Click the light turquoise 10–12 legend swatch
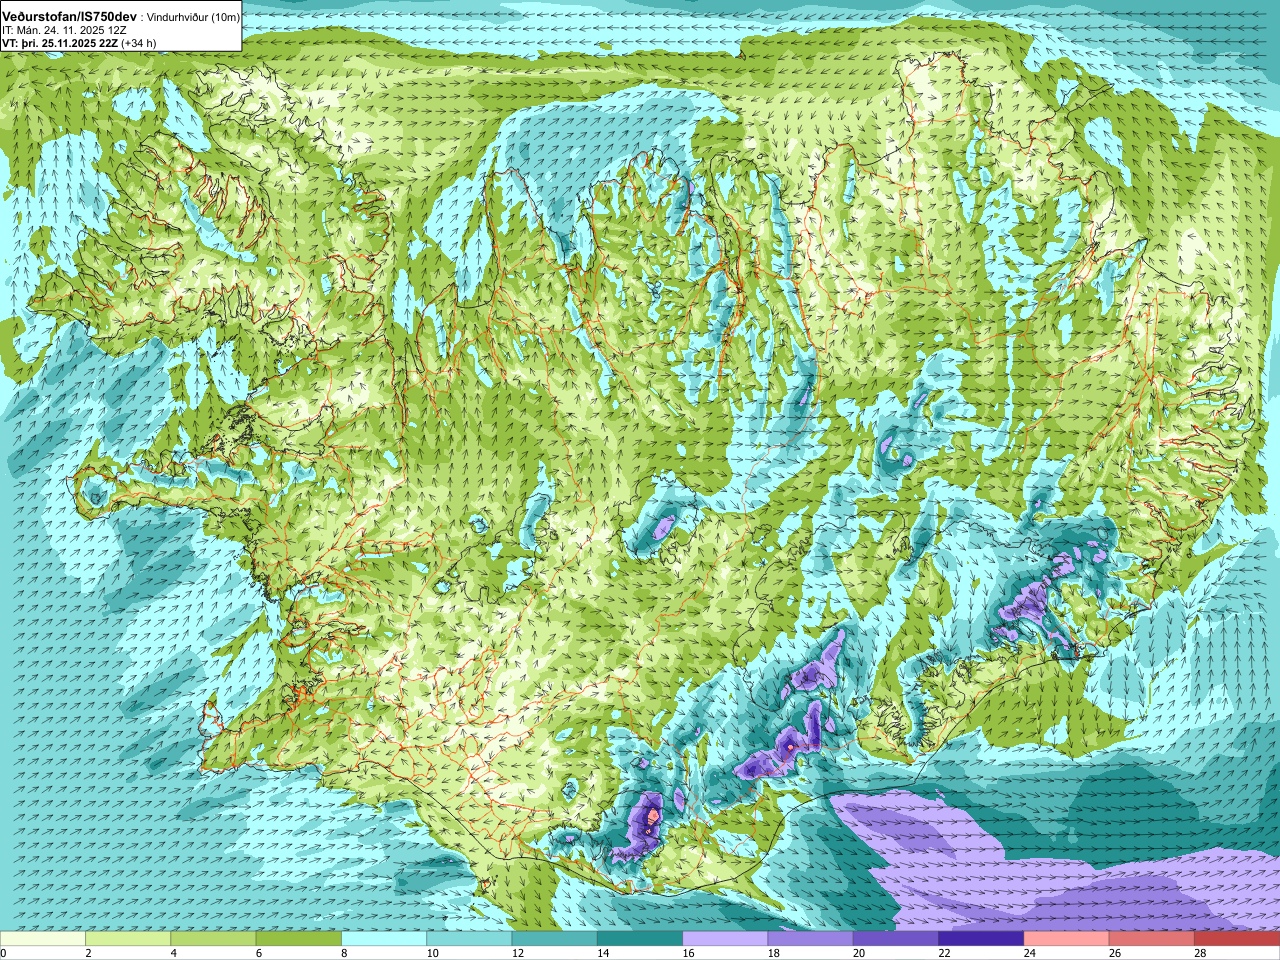The width and height of the screenshot is (1280, 960). click(469, 939)
